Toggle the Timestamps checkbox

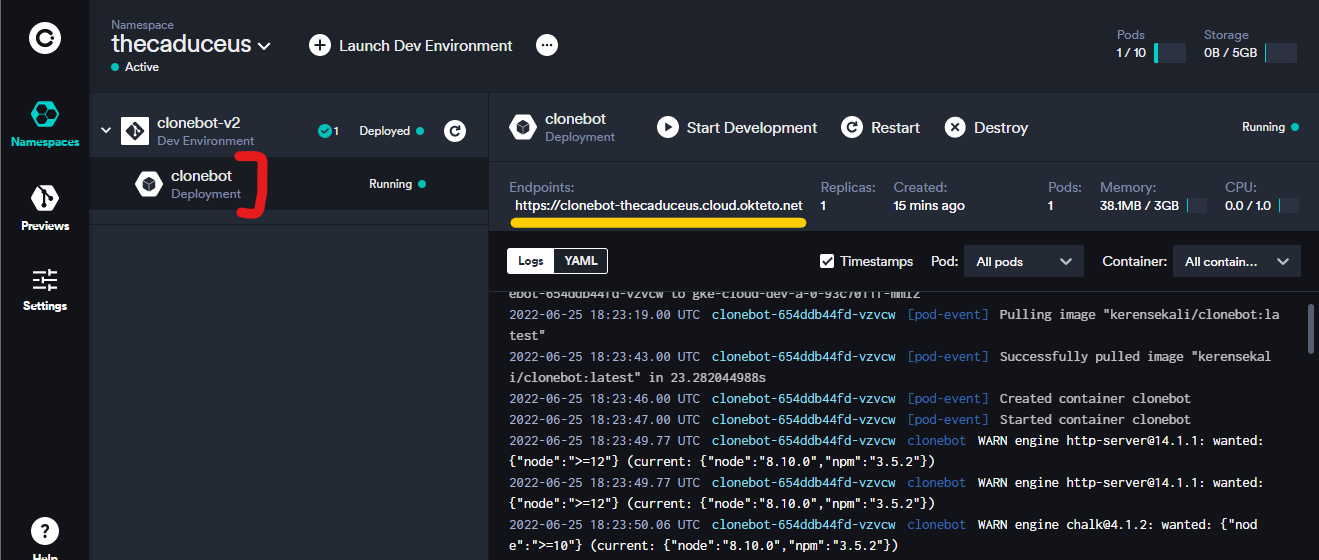tap(827, 261)
